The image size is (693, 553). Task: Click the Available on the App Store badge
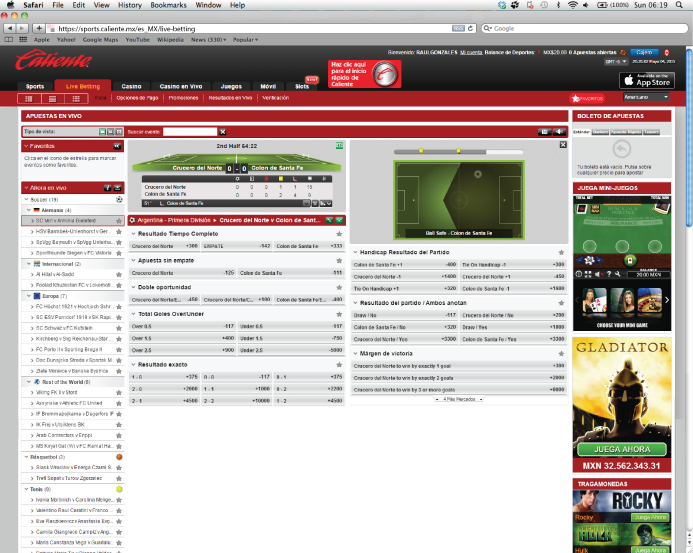647,80
